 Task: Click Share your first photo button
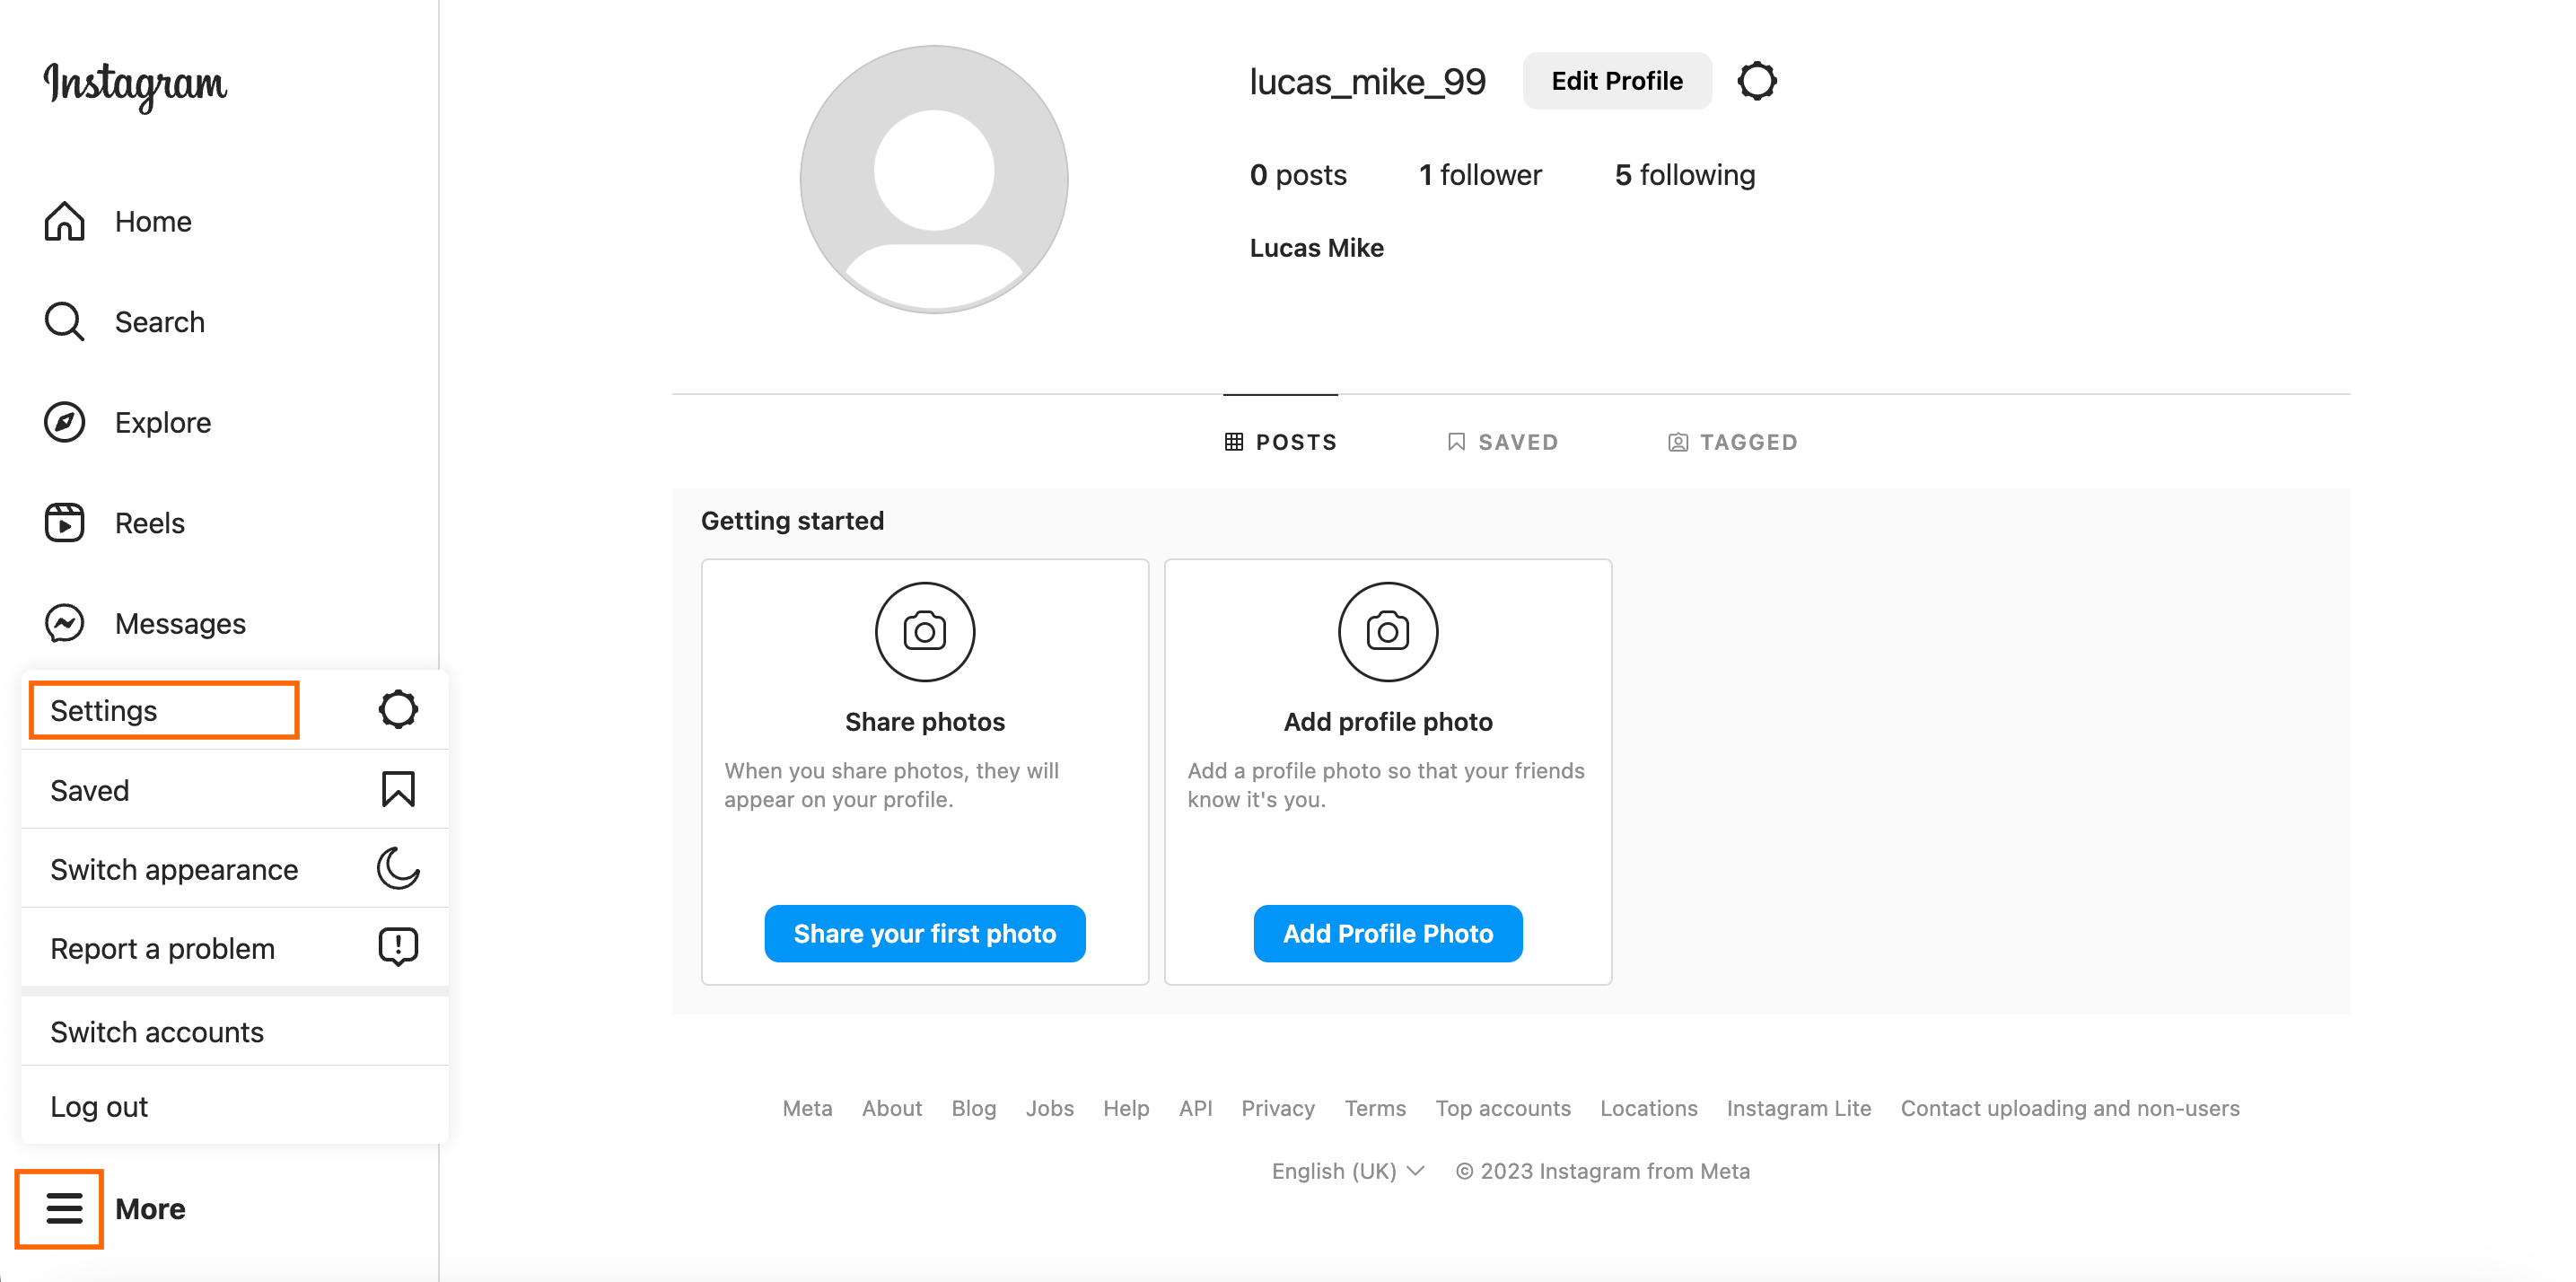click(924, 933)
